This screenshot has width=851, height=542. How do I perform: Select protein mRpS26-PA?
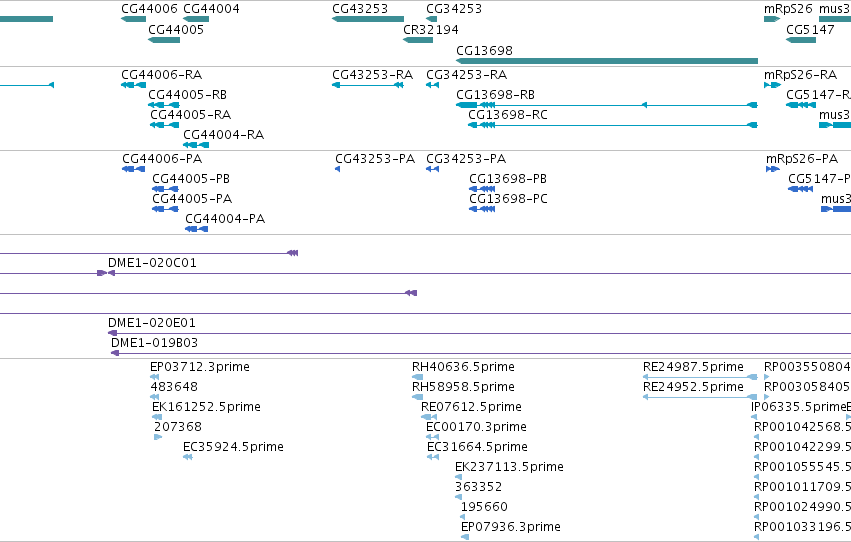click(773, 169)
